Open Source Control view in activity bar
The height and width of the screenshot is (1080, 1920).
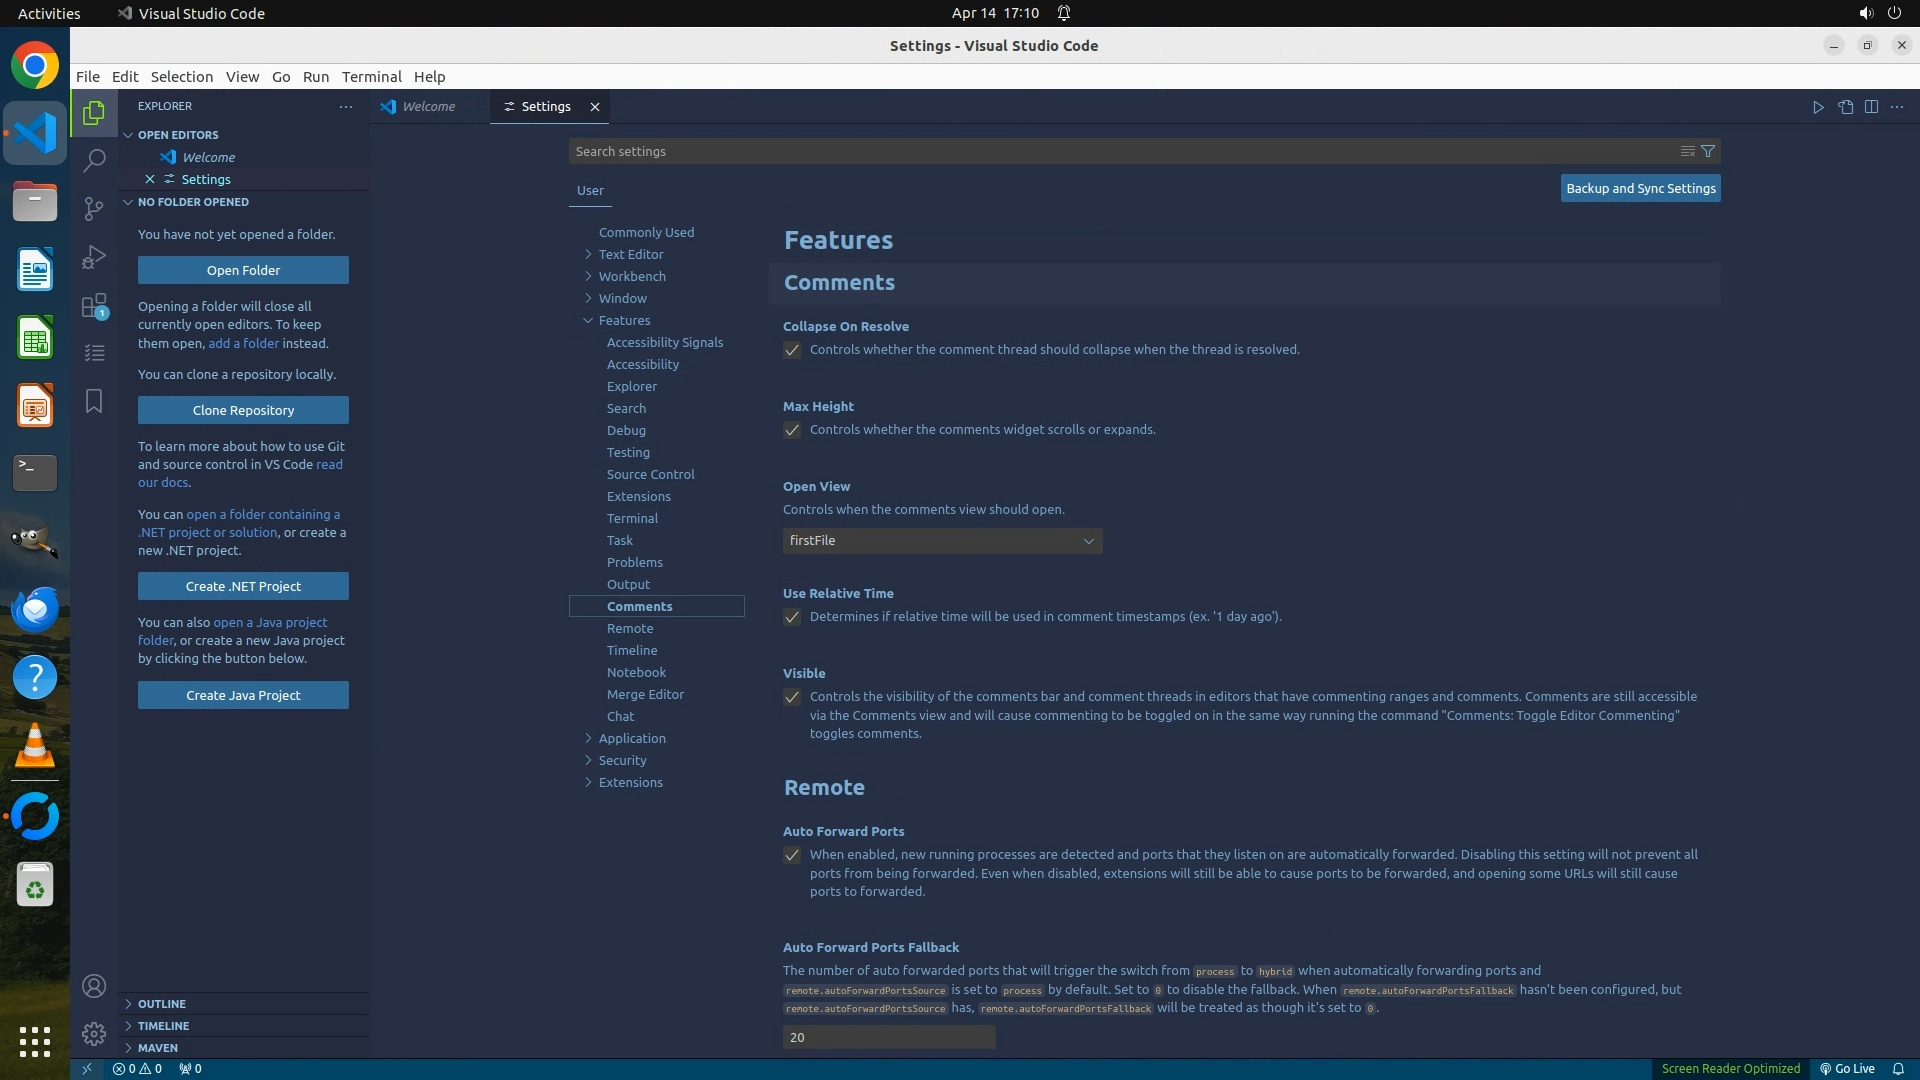94,208
